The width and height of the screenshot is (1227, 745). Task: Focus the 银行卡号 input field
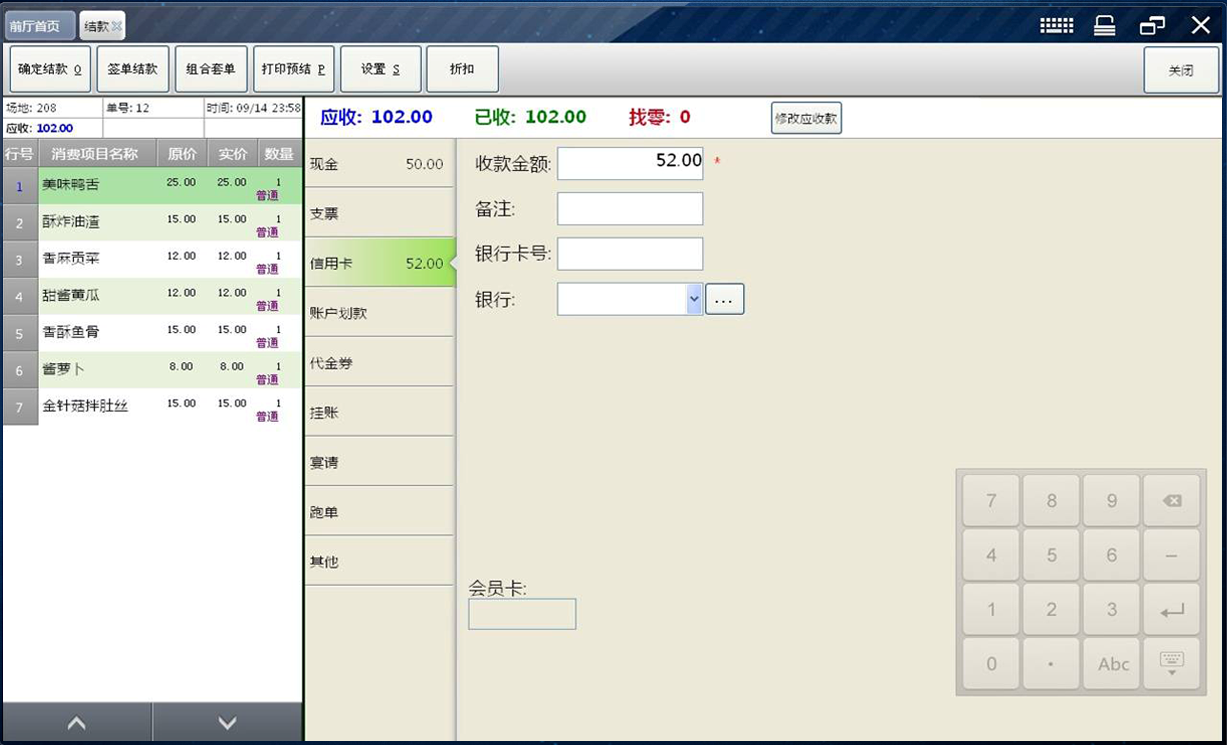tap(630, 254)
